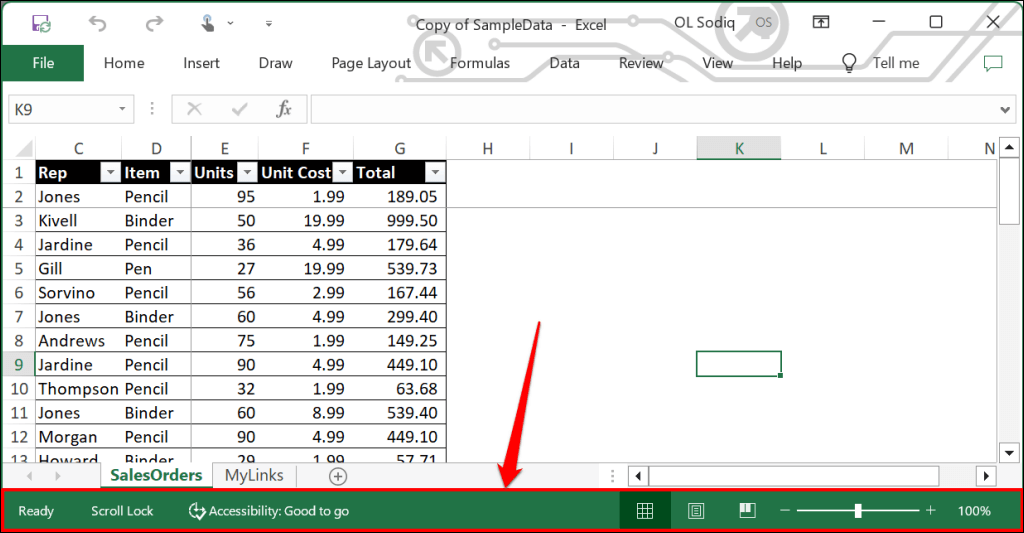The width and height of the screenshot is (1024, 533).
Task: Switch to the MyLinks sheet tab
Action: click(x=254, y=475)
